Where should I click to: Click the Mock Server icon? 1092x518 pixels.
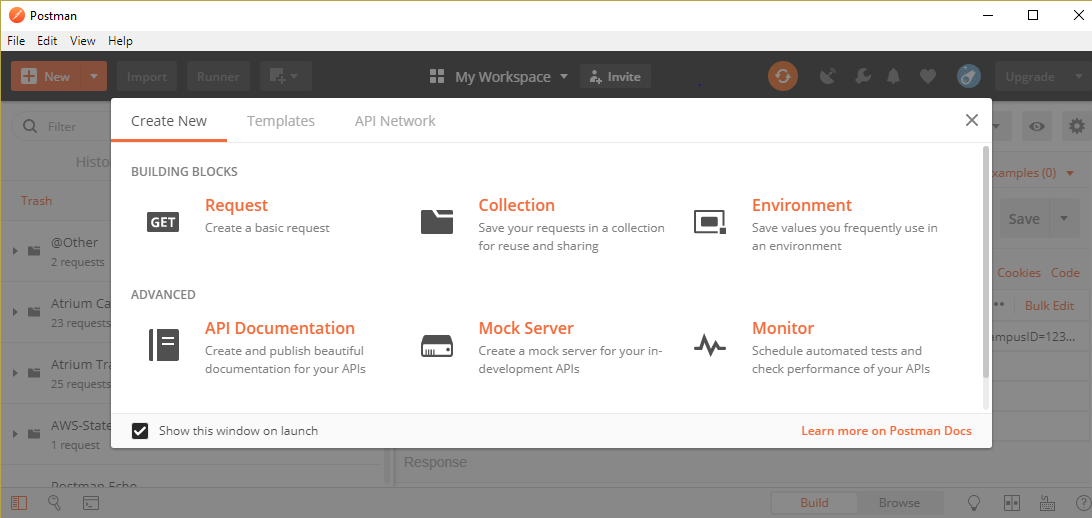[x=437, y=345]
